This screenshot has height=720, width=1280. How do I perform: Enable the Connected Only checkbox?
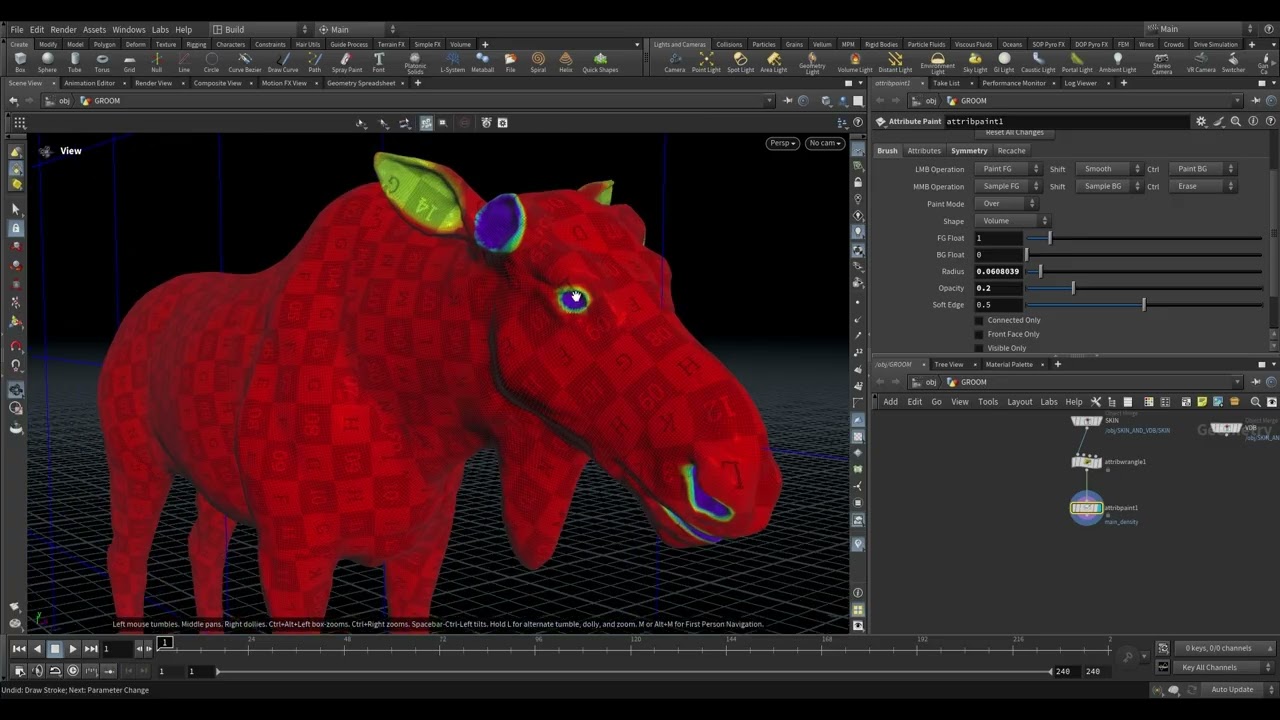tap(979, 320)
